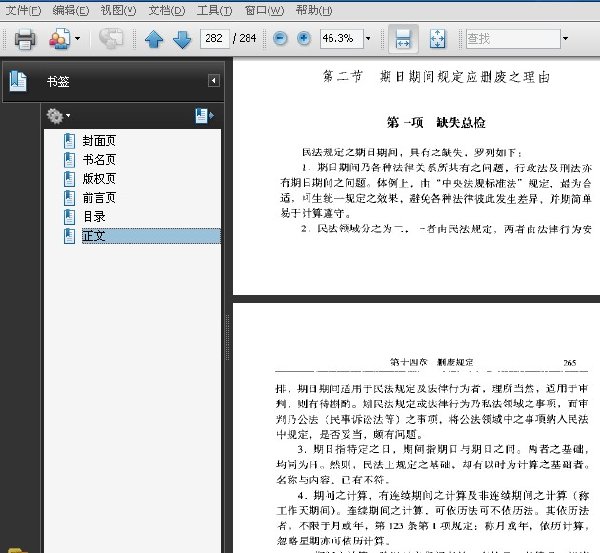Open the 文件(F) menu
This screenshot has height=553, width=600.
pyautogui.click(x=23, y=10)
